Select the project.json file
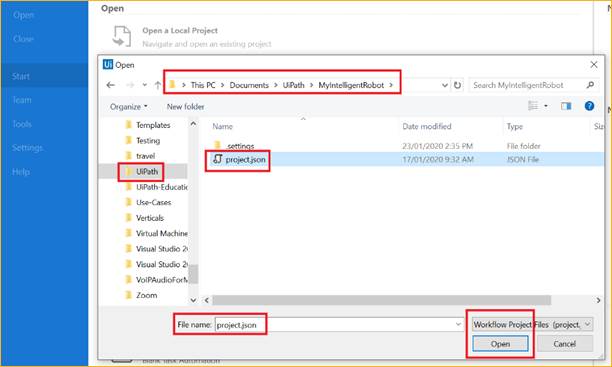612x367 pixels. (x=246, y=159)
